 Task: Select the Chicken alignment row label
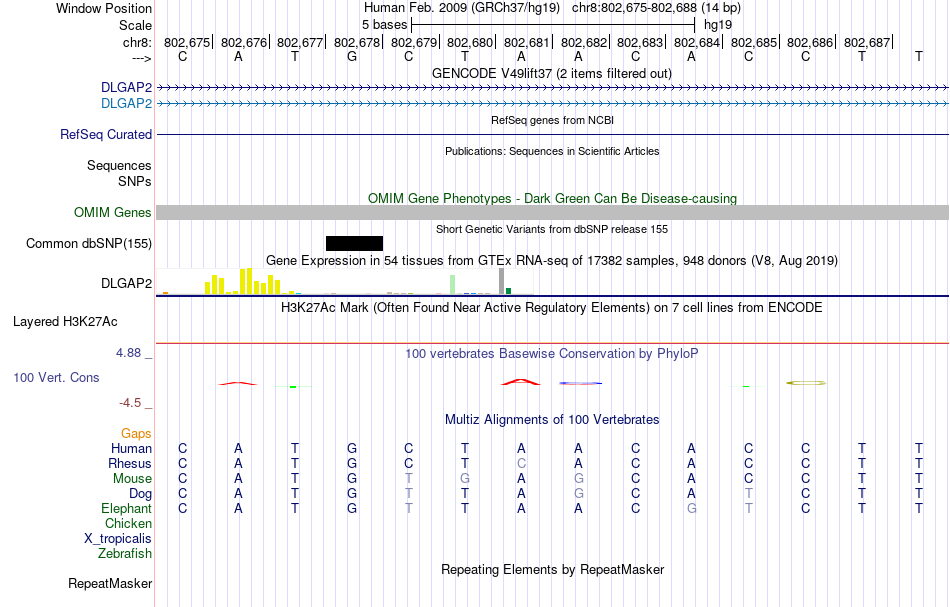pos(128,523)
